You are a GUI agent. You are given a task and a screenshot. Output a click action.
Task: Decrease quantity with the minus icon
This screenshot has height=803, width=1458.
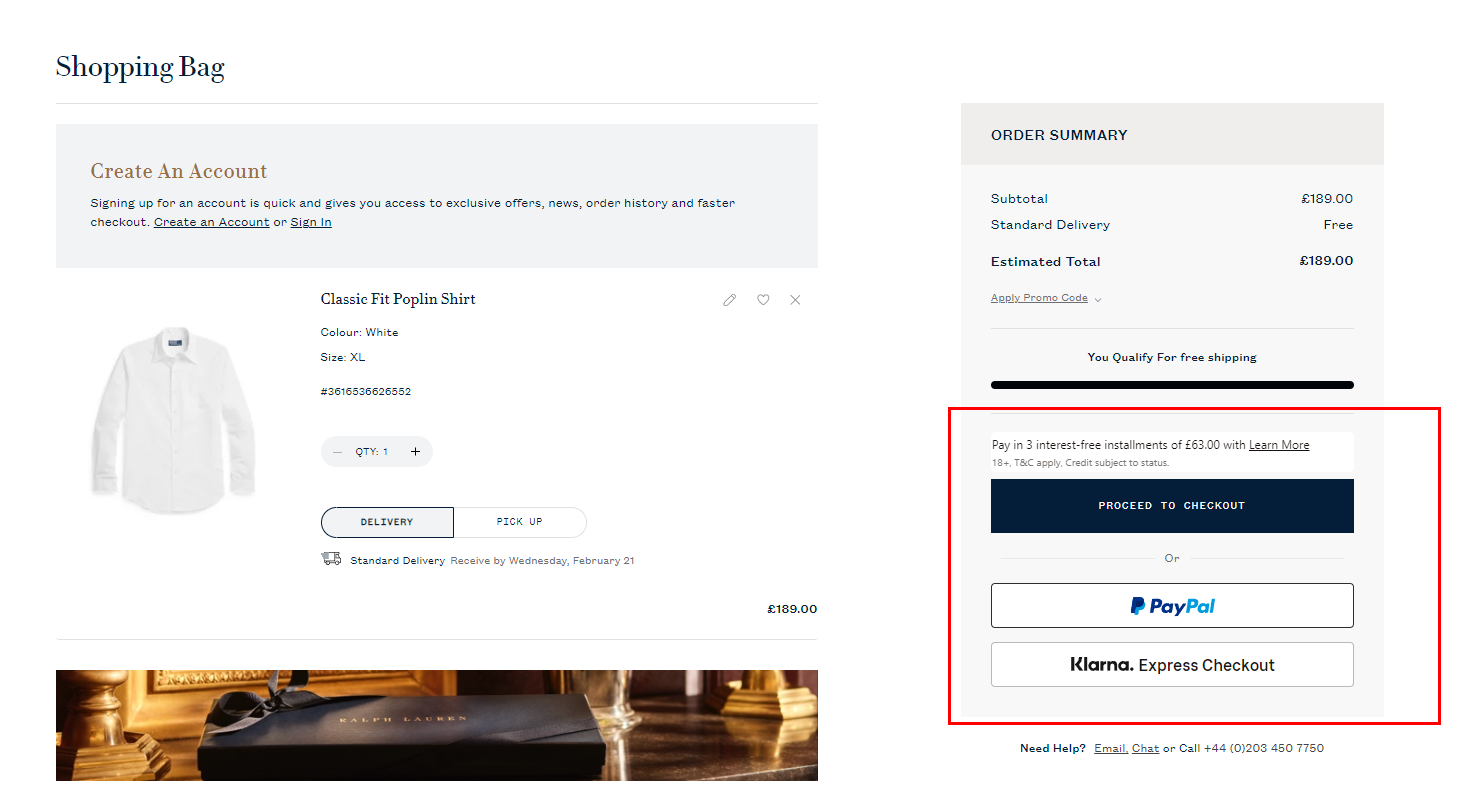337,452
